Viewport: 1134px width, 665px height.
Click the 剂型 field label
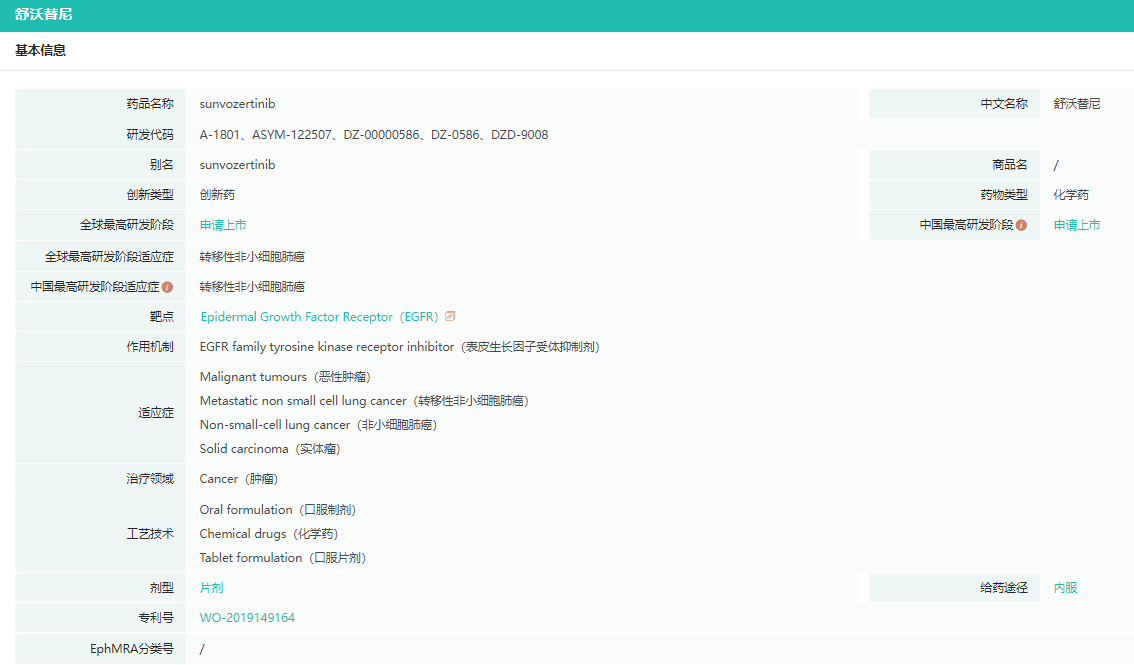click(x=161, y=588)
